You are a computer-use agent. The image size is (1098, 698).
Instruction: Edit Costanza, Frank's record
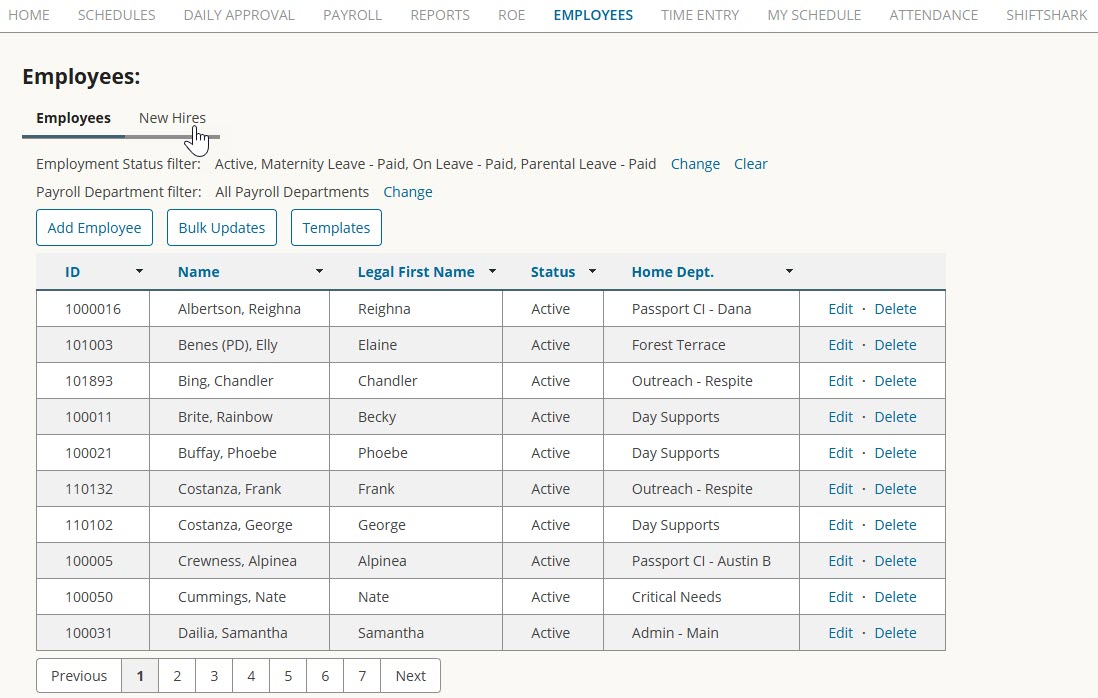[x=840, y=489]
